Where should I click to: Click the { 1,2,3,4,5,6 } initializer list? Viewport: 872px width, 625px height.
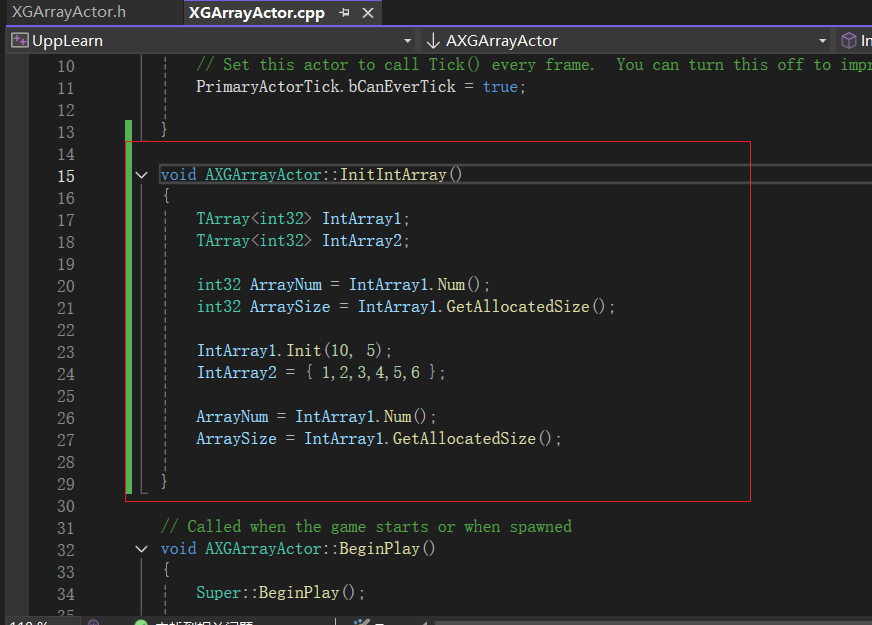(371, 372)
